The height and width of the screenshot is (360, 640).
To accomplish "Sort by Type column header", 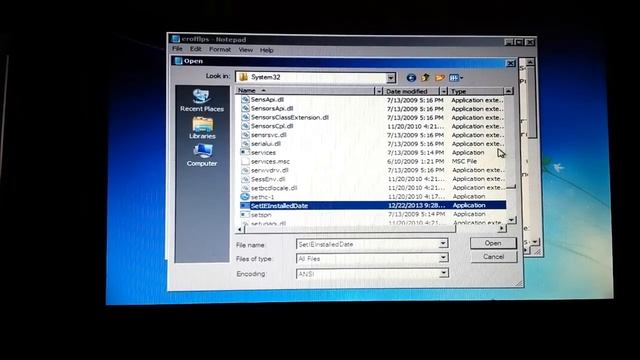I will pyautogui.click(x=476, y=91).
